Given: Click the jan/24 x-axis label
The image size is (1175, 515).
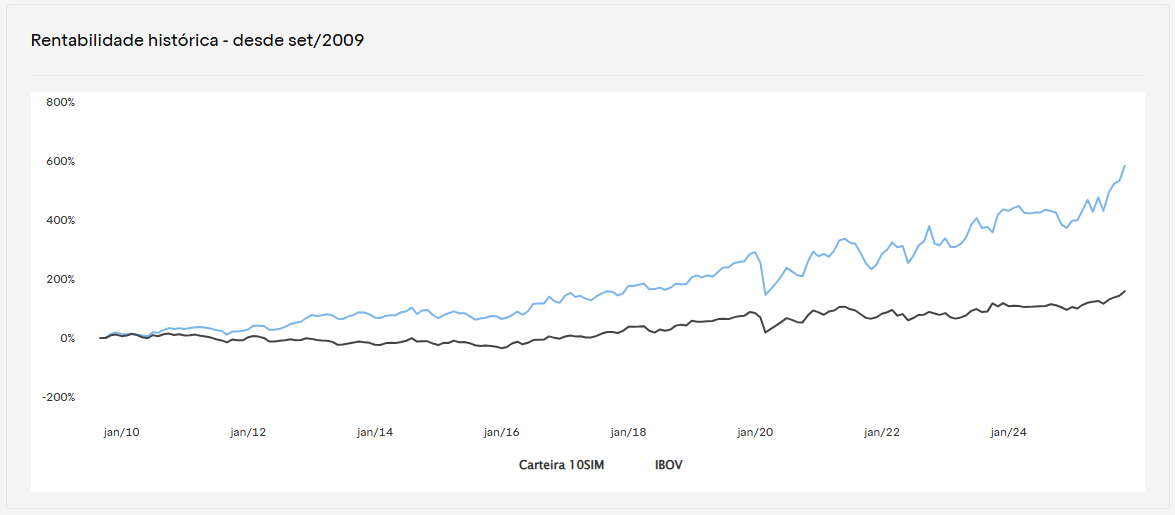Looking at the screenshot, I should point(1008,432).
